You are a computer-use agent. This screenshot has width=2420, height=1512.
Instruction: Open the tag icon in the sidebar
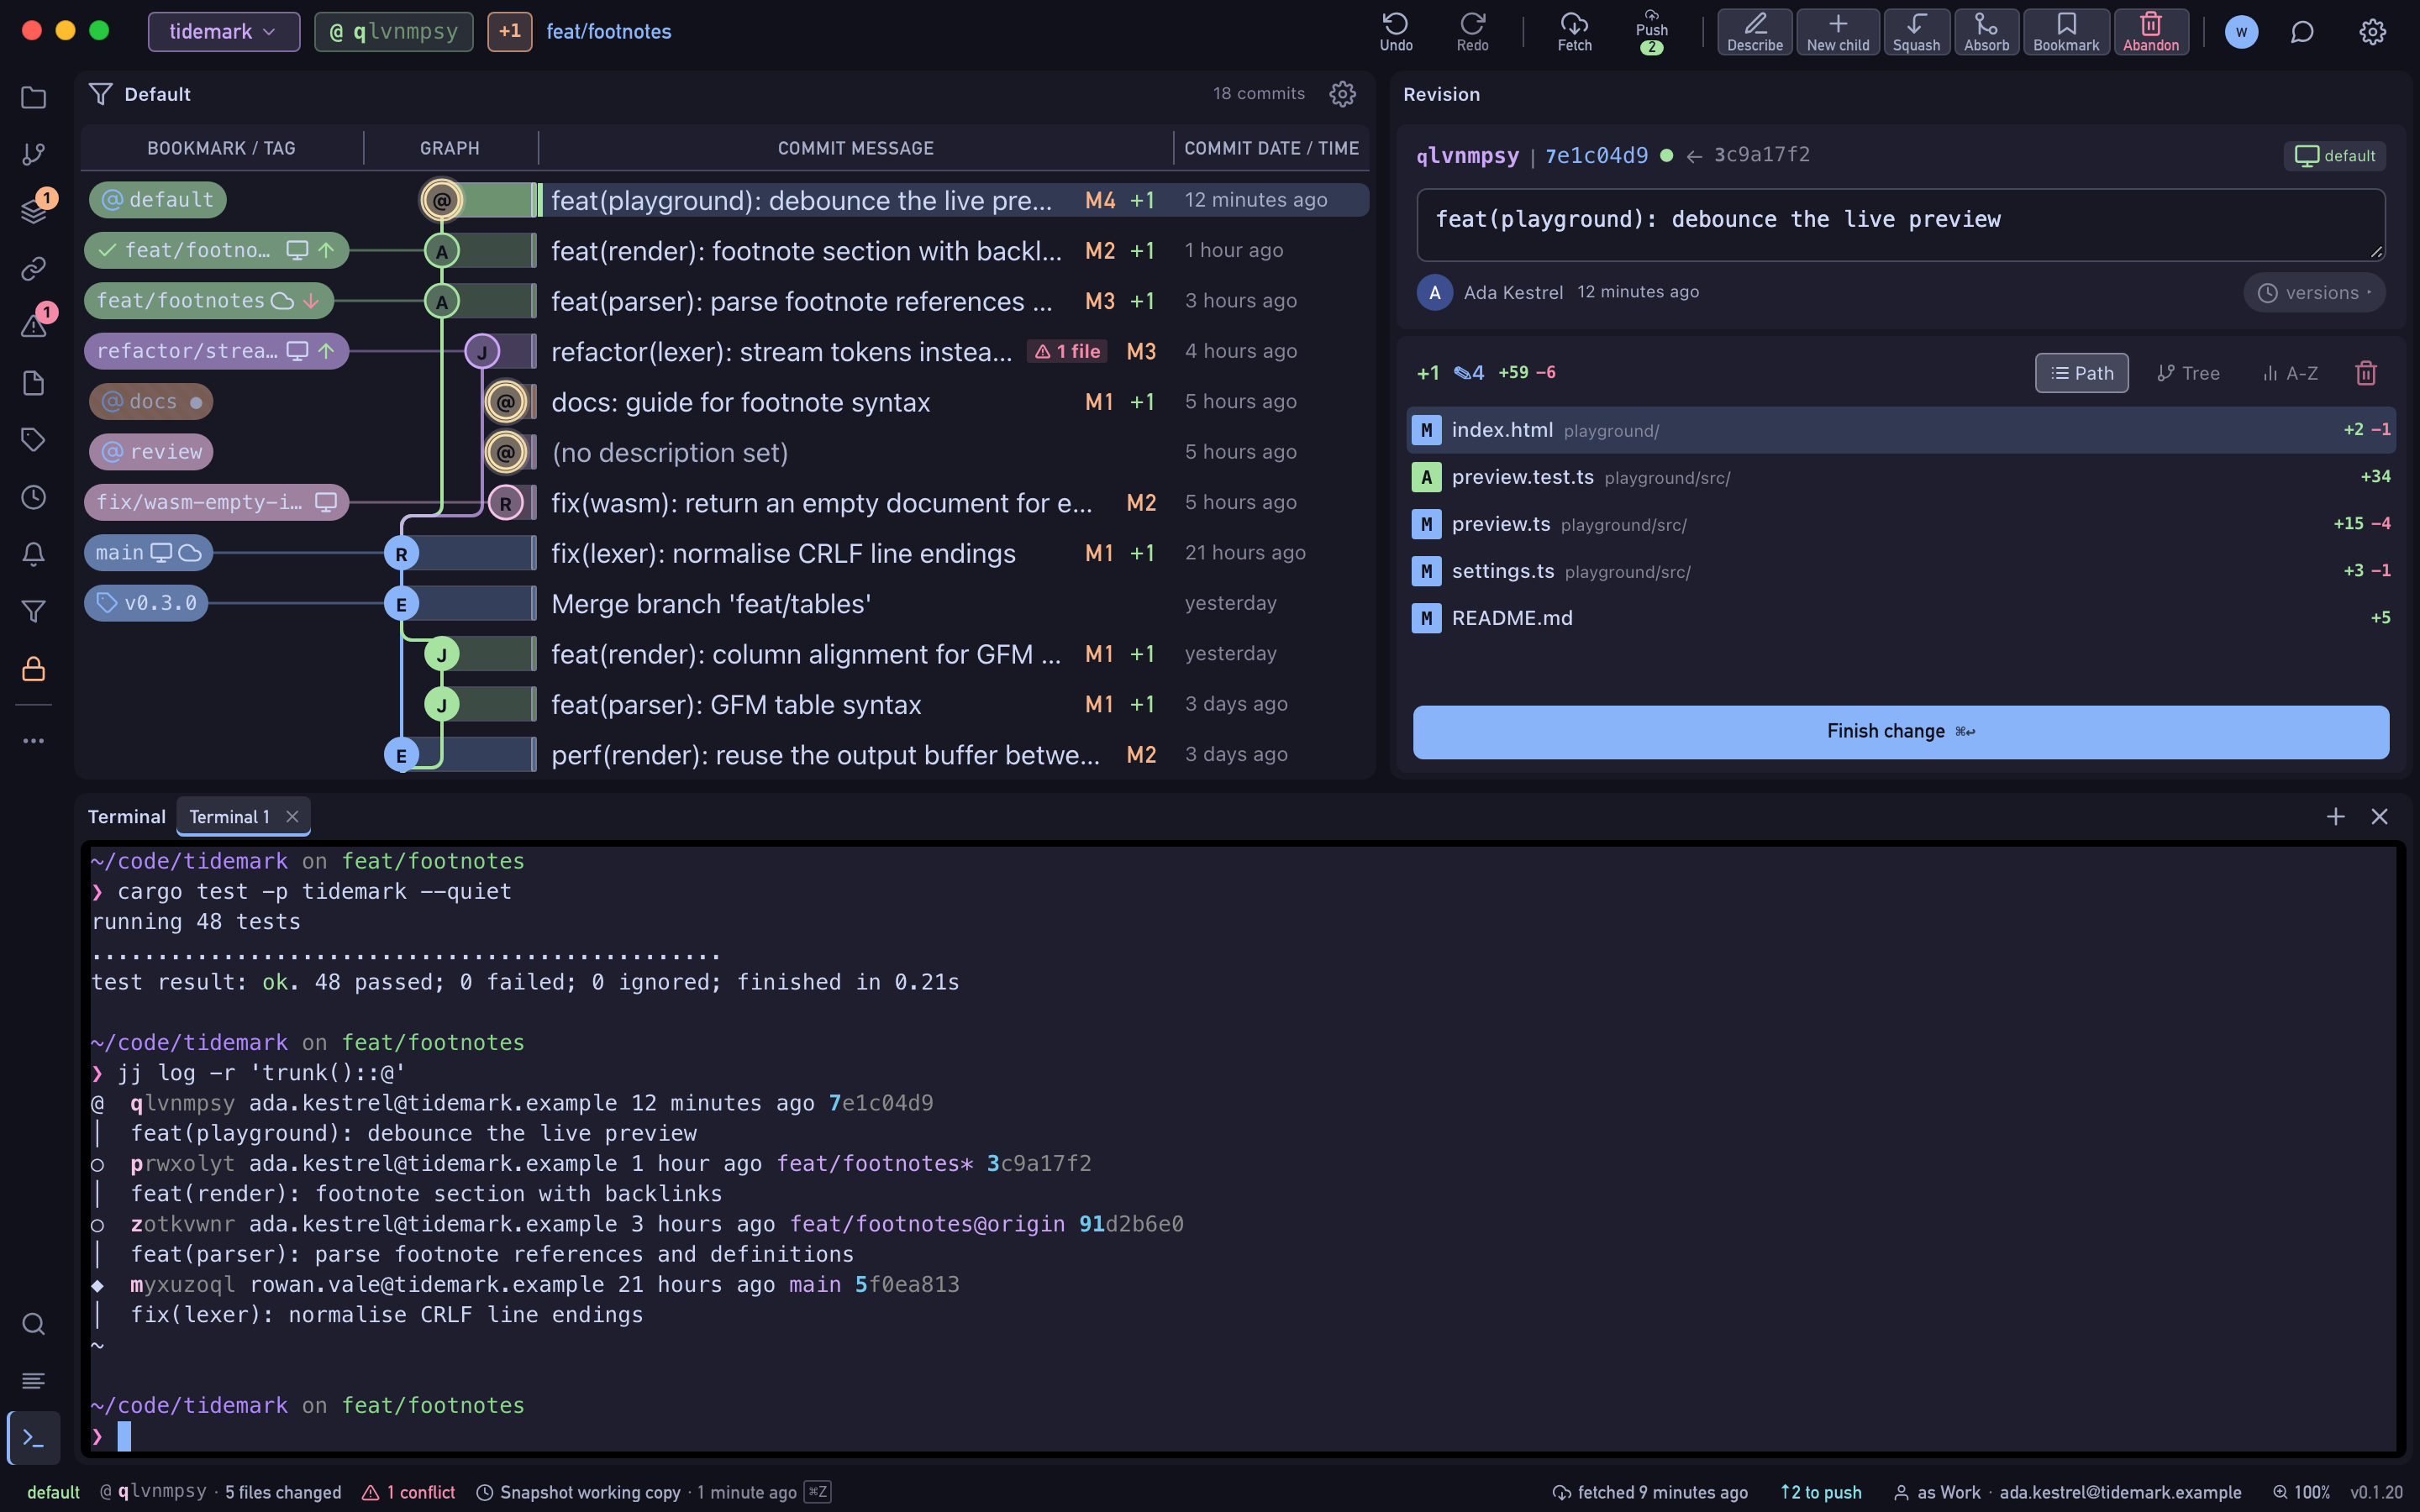coord(33,439)
